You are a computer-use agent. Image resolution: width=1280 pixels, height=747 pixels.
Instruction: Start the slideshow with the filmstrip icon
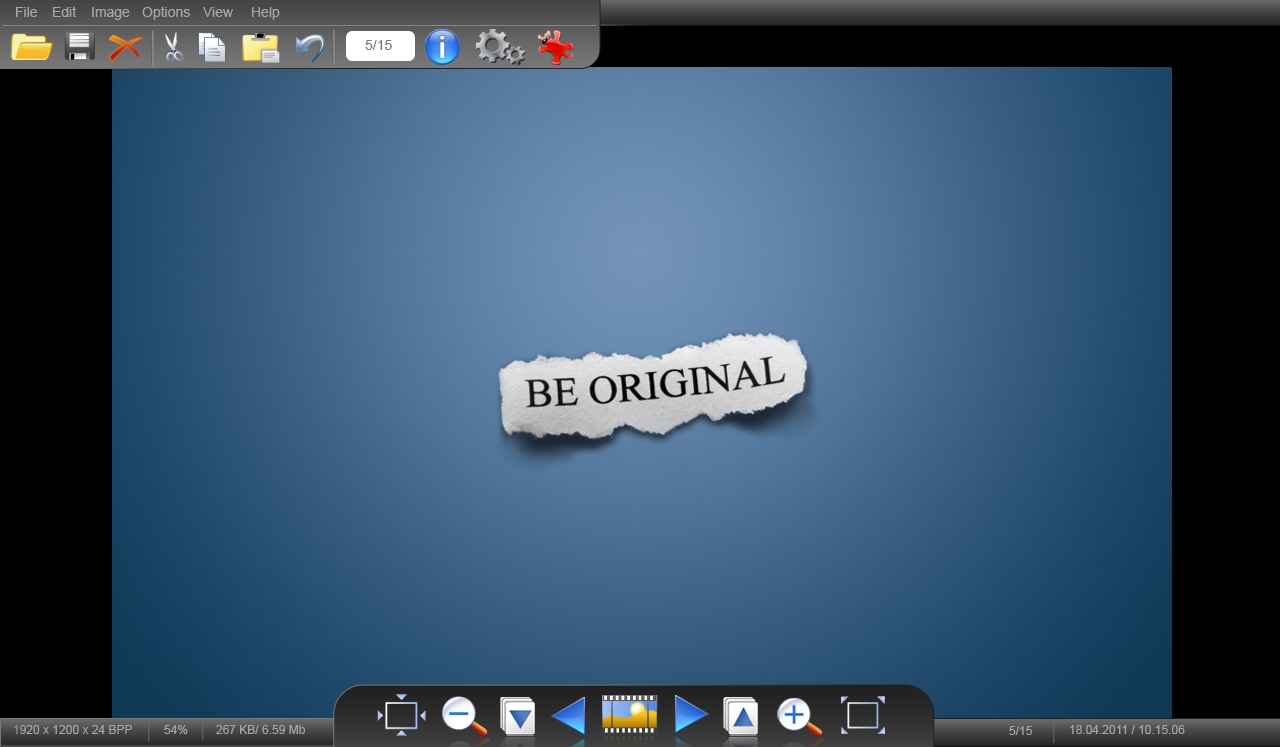pos(629,714)
